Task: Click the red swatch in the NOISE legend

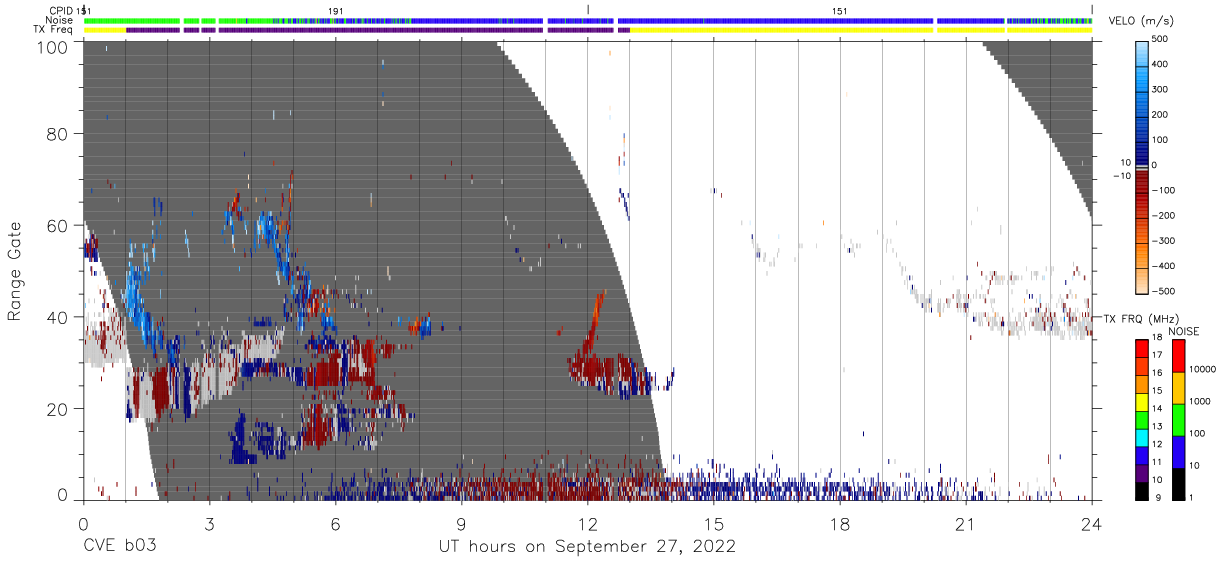Action: click(1178, 356)
